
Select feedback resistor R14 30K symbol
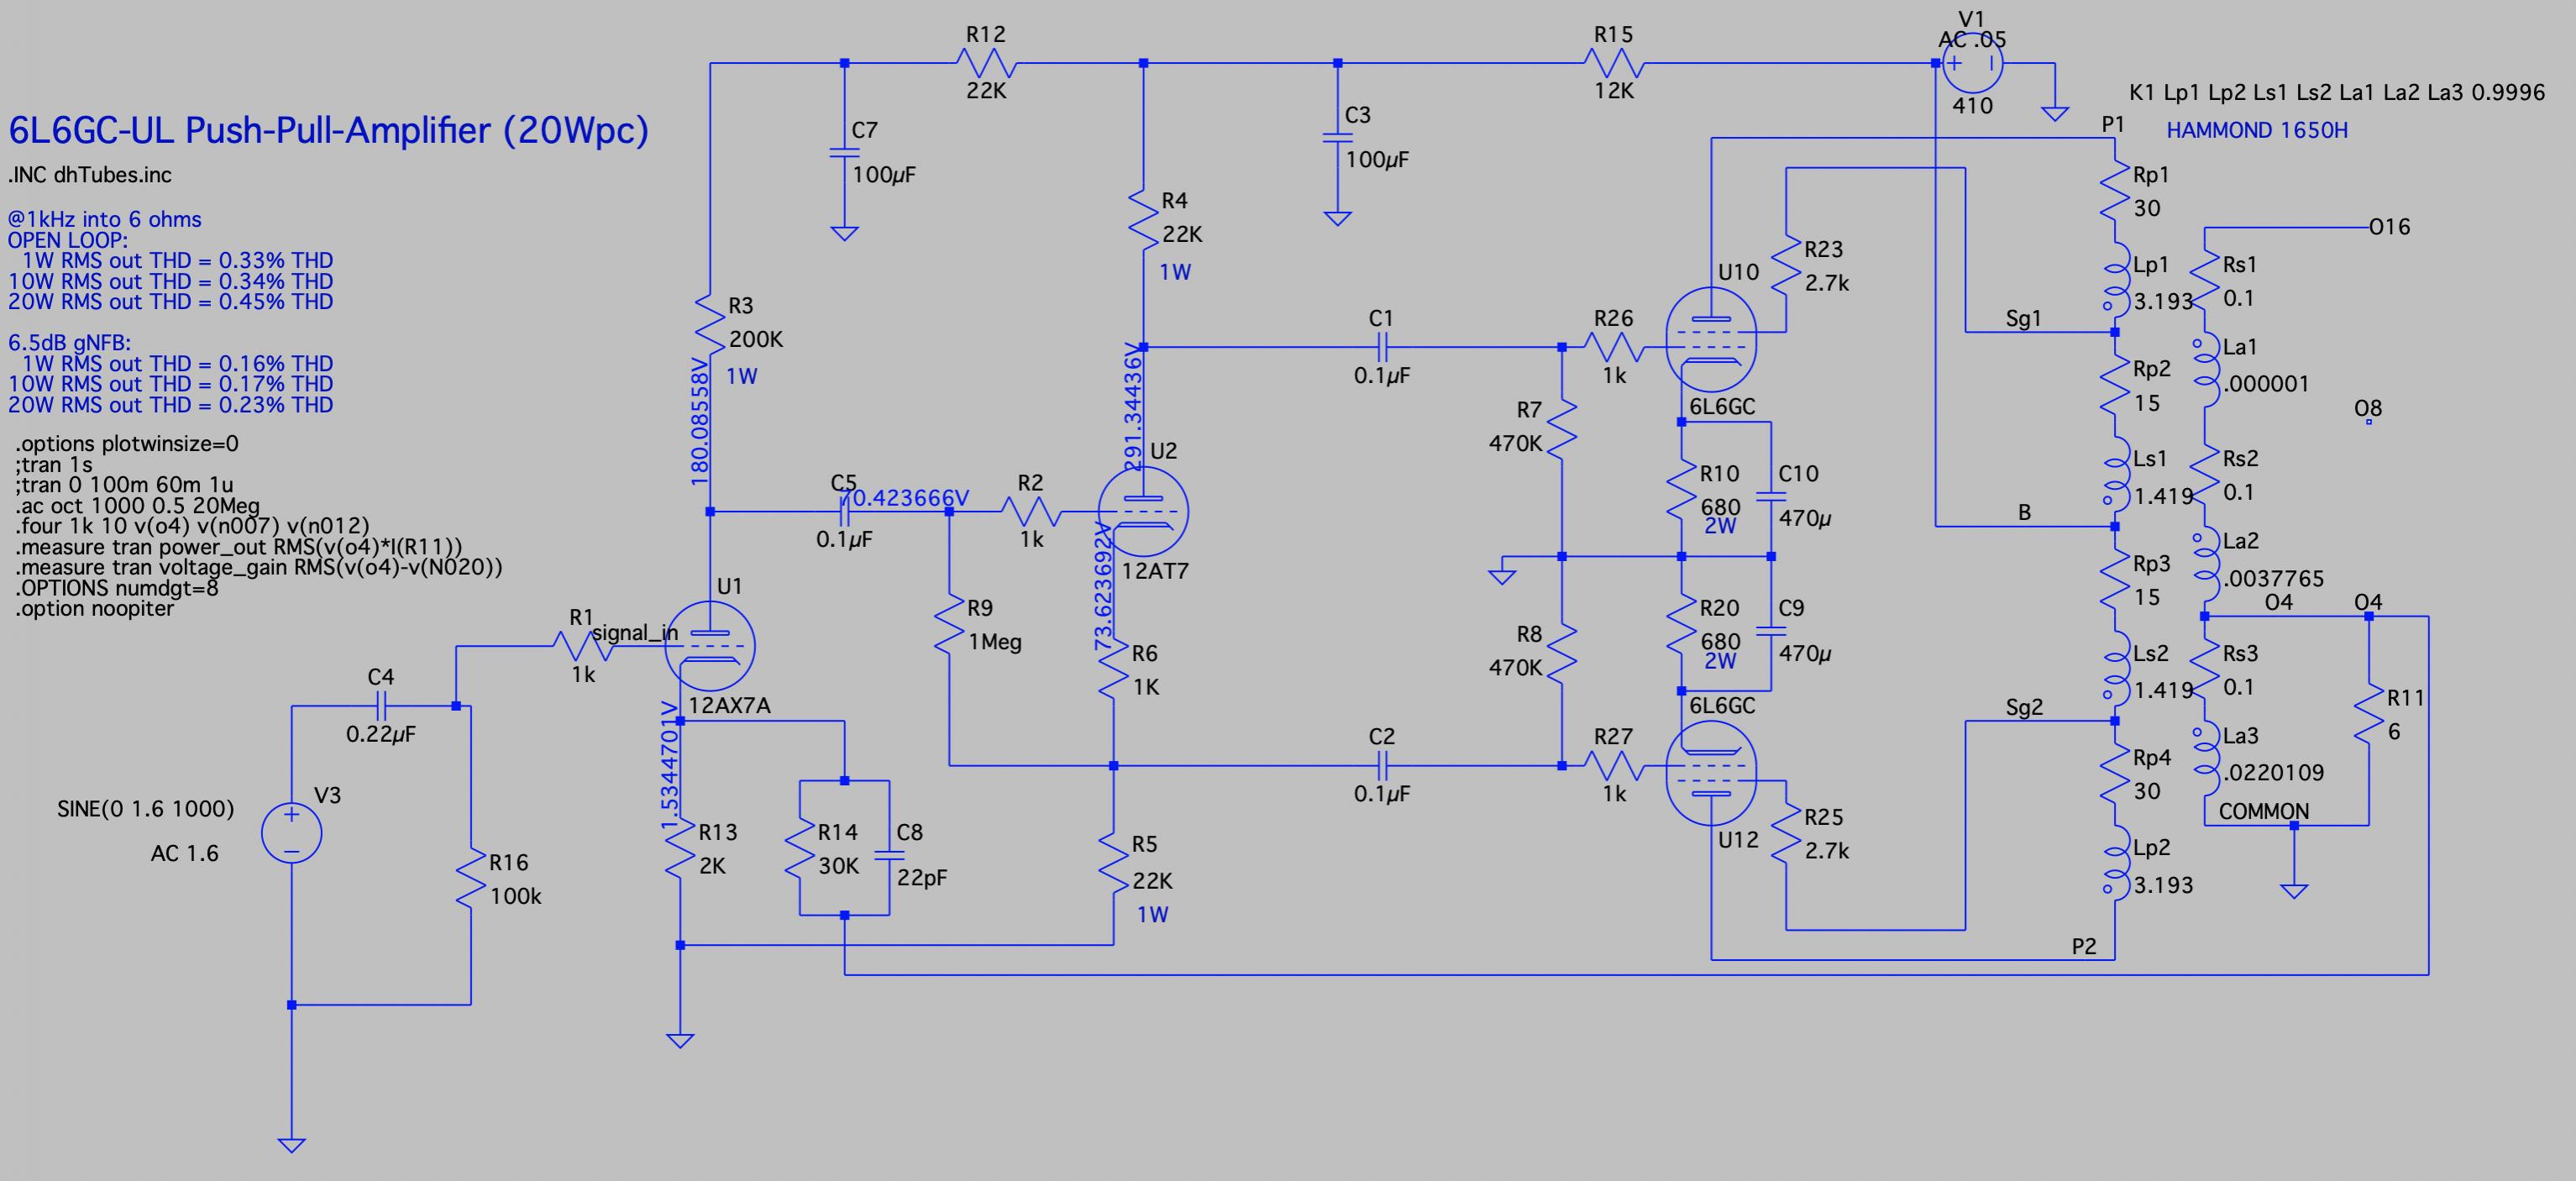(800, 849)
